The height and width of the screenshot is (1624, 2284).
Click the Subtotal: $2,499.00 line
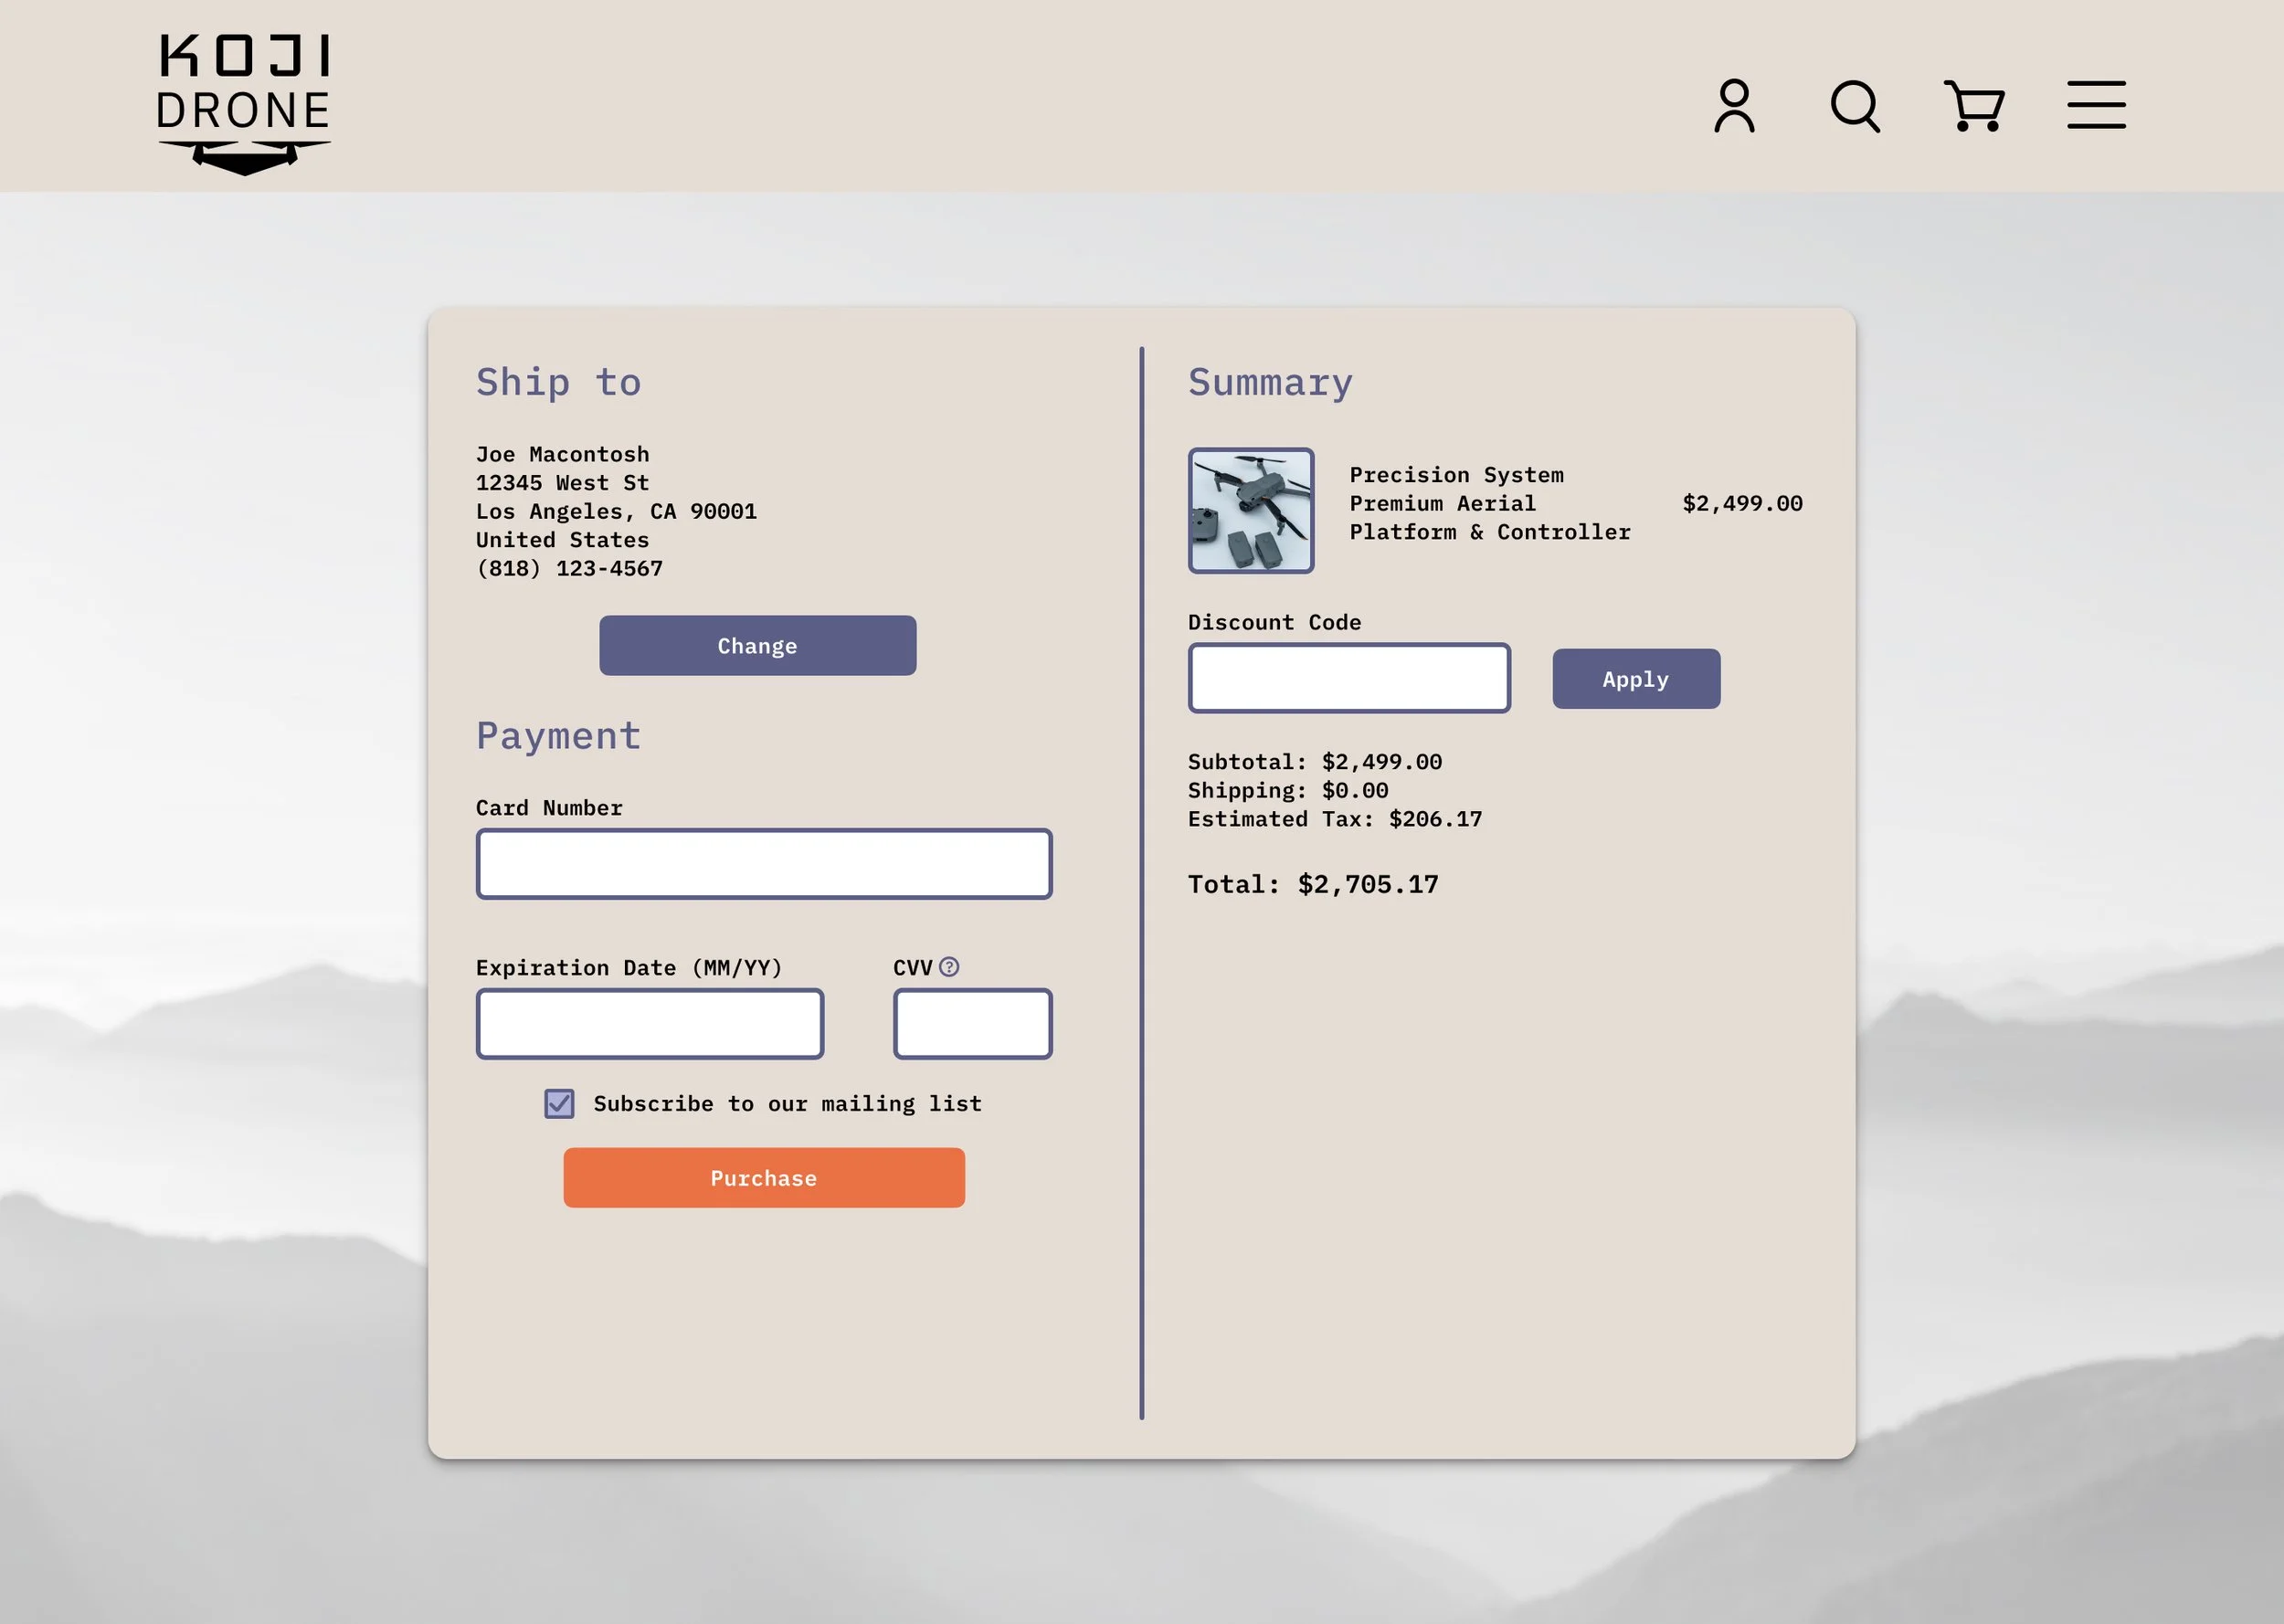[x=1315, y=762]
